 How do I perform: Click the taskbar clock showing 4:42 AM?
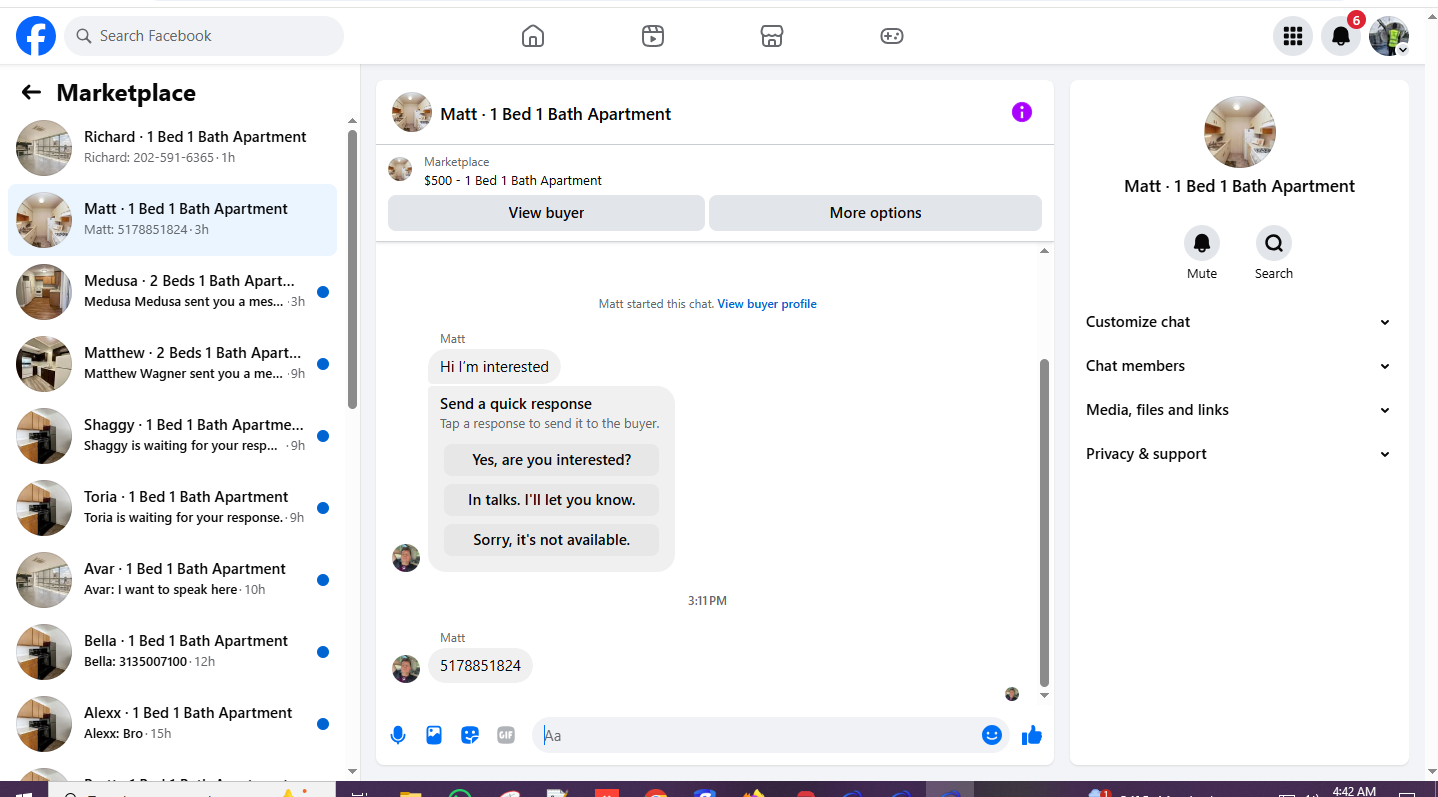[1354, 791]
